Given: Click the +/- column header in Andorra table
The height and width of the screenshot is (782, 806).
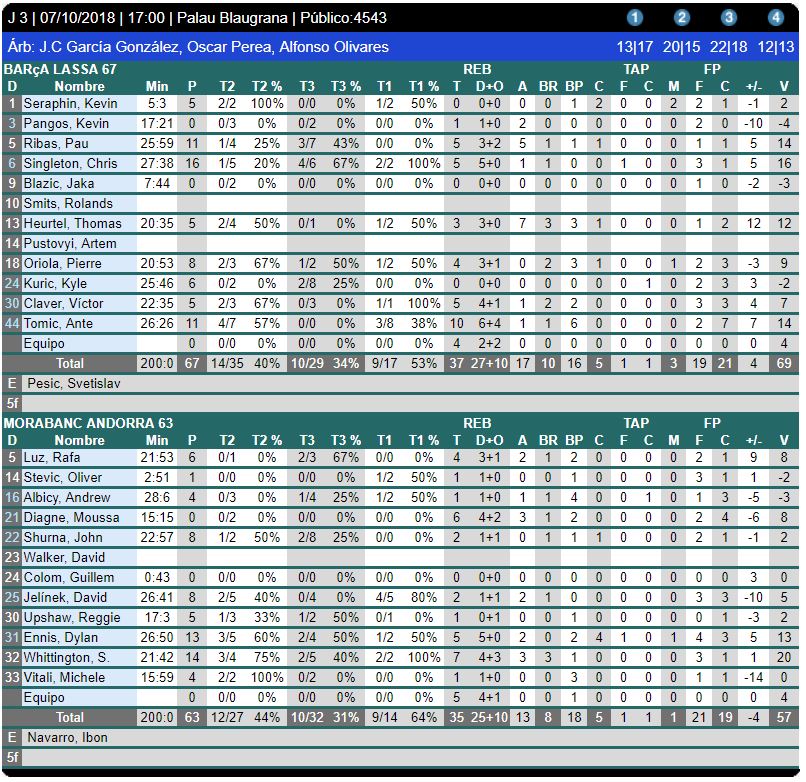Looking at the screenshot, I should click(x=754, y=441).
